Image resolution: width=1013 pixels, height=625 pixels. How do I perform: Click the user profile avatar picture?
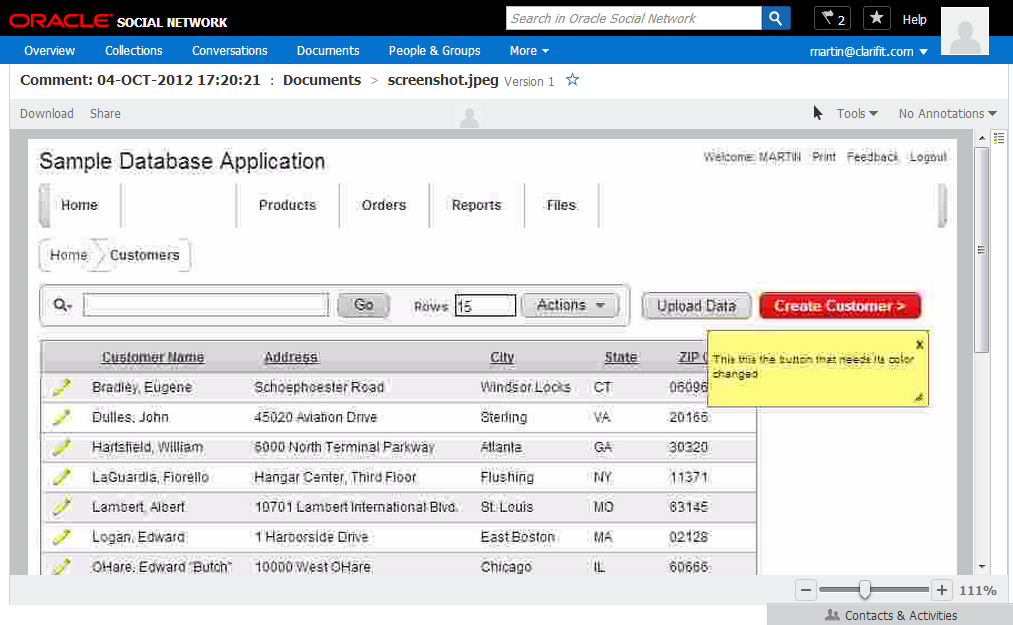pyautogui.click(x=965, y=31)
